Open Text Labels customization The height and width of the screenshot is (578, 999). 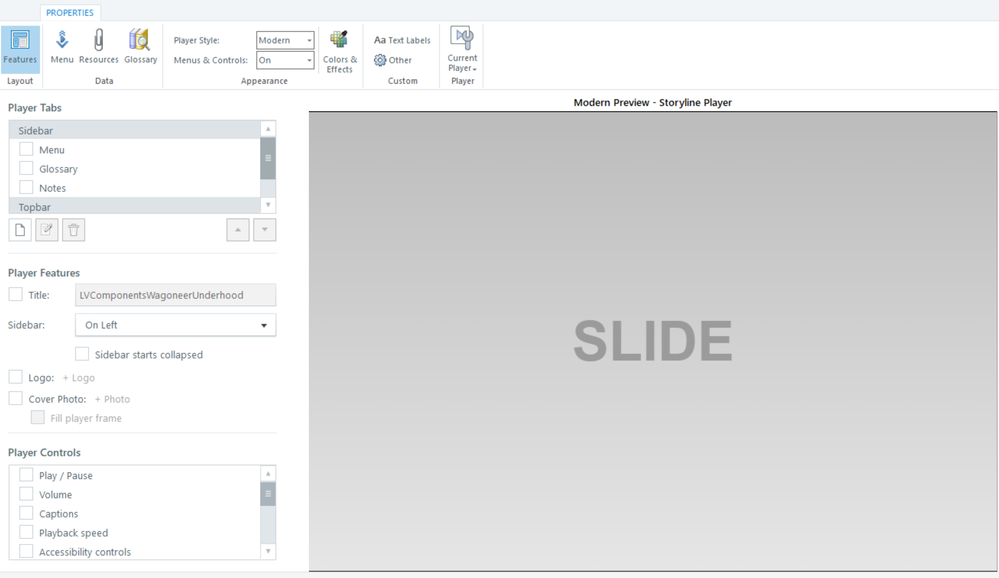coord(402,40)
